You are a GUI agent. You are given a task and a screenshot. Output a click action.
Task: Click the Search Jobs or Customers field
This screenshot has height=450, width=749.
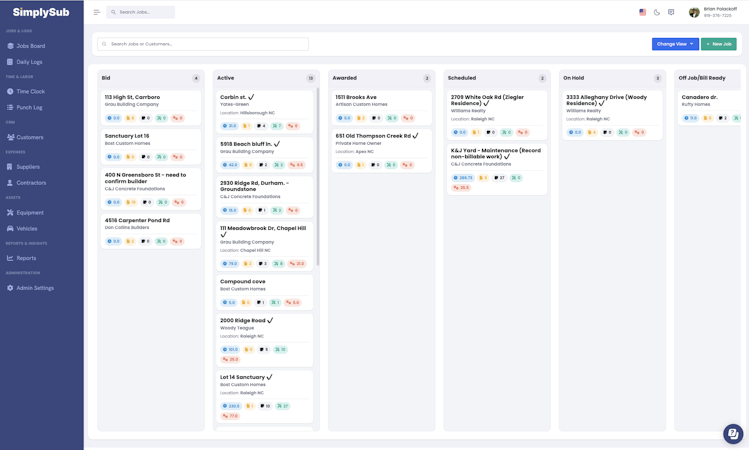pyautogui.click(x=205, y=44)
